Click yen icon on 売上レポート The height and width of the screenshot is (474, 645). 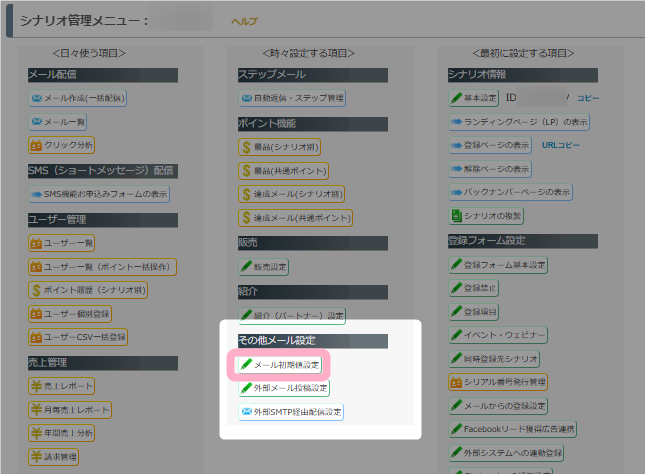(36, 385)
